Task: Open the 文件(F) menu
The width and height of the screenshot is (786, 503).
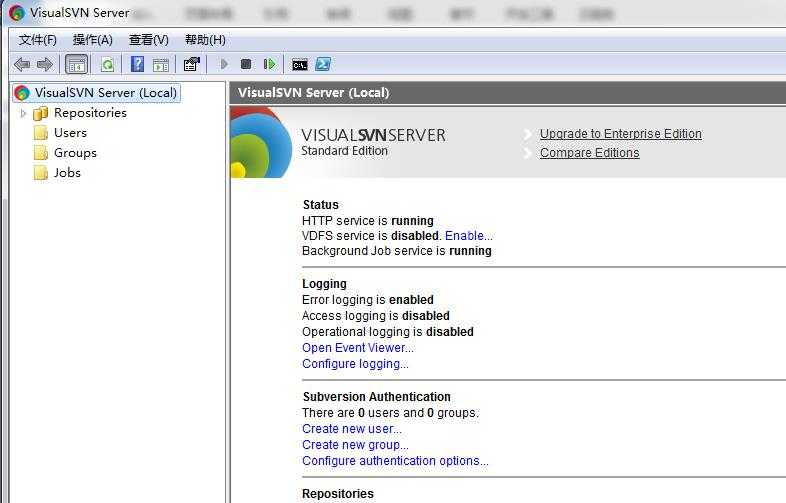Action: [38, 40]
